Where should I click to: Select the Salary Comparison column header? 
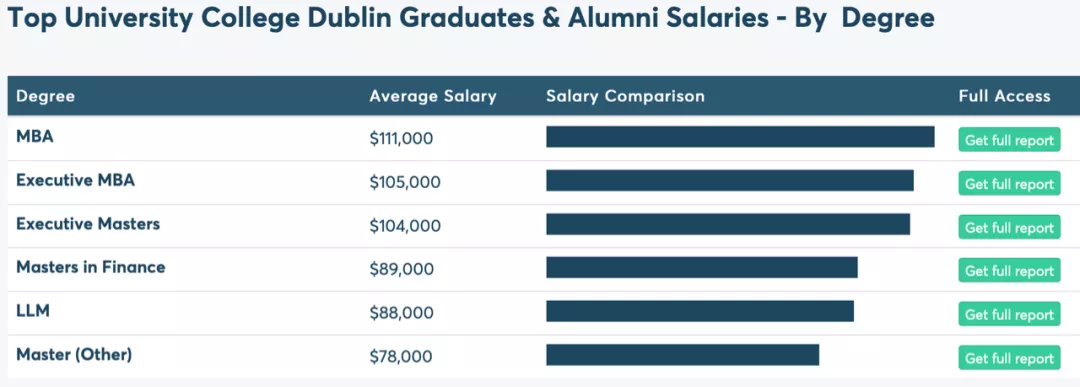(625, 96)
